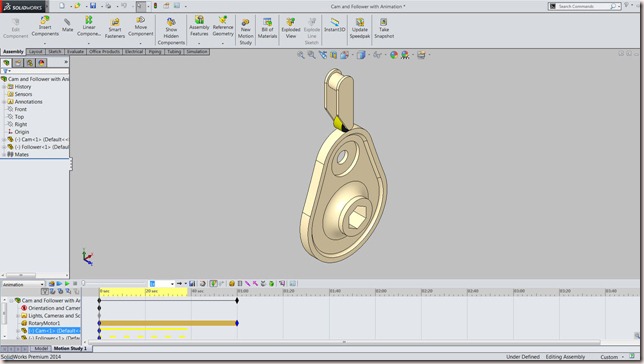Select RotaryMotor1 in motion tree
The image size is (644, 364).
click(44, 323)
